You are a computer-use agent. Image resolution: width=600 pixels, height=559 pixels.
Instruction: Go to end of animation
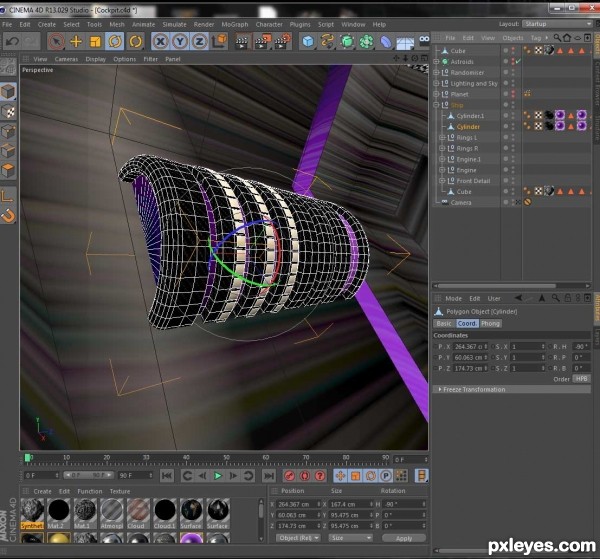point(269,476)
